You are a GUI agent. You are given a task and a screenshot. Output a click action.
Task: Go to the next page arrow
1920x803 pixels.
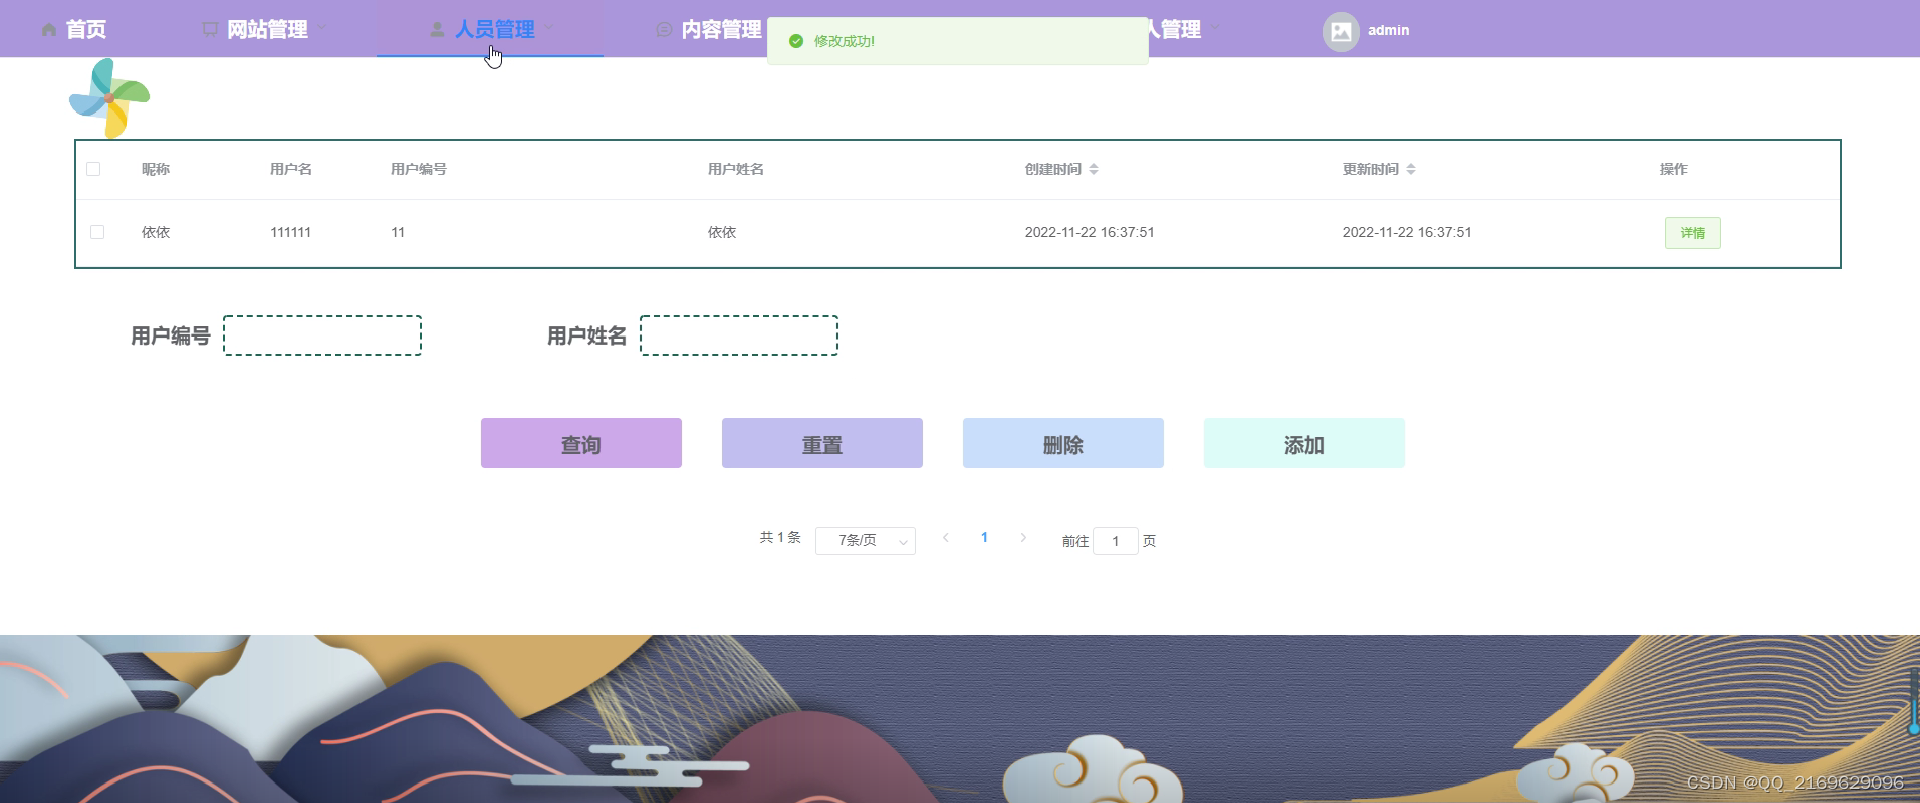(1023, 538)
